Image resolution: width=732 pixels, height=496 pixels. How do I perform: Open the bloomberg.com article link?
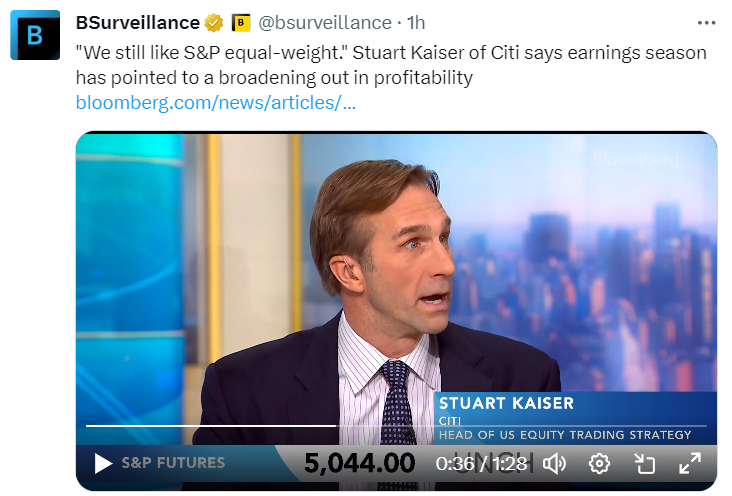click(215, 102)
